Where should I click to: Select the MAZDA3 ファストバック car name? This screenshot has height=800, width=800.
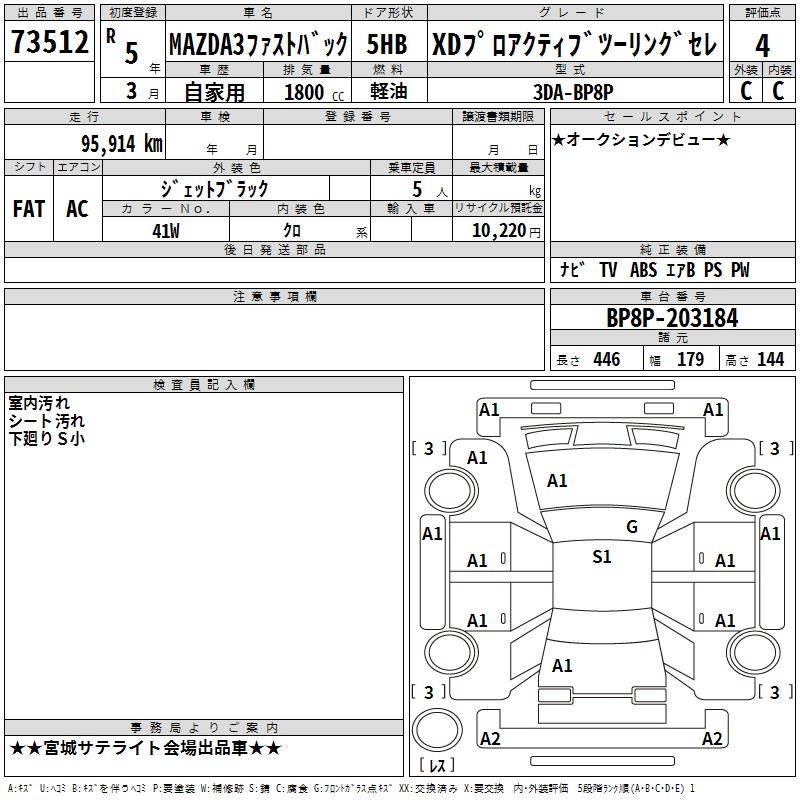coord(257,45)
